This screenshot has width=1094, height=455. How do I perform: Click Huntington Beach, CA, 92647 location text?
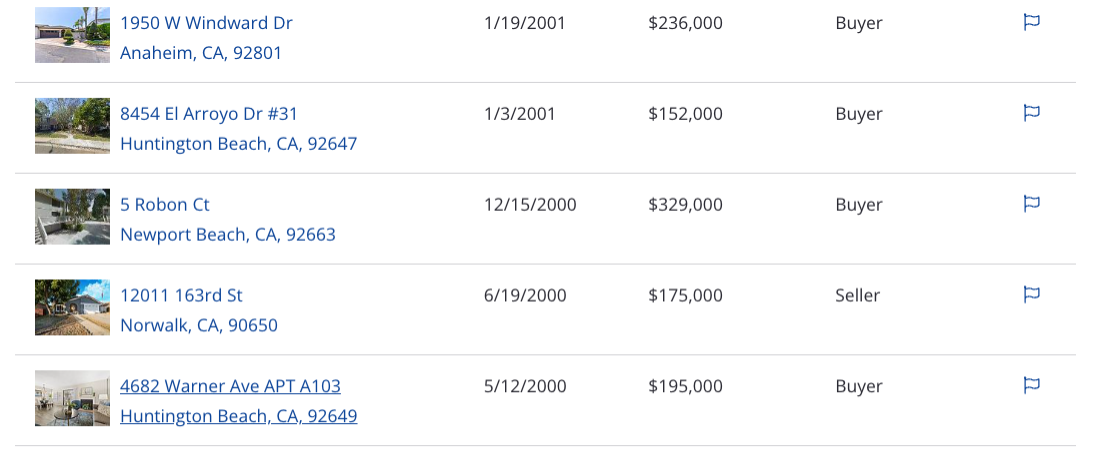click(239, 144)
